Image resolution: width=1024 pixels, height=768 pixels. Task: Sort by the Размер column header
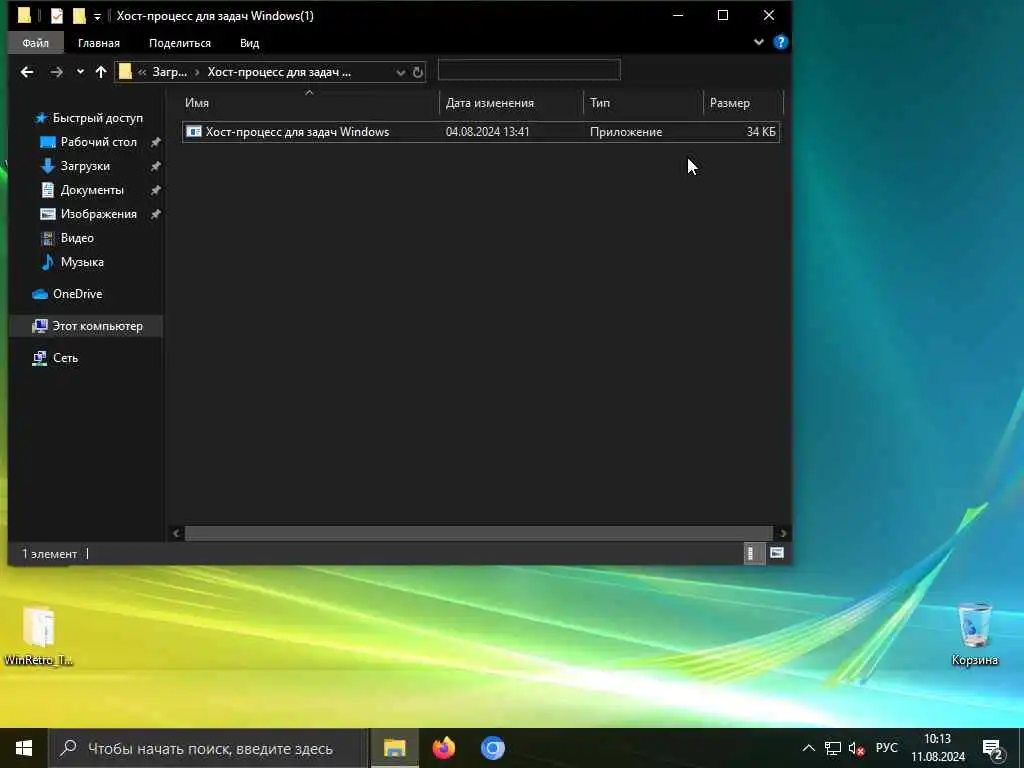point(743,103)
